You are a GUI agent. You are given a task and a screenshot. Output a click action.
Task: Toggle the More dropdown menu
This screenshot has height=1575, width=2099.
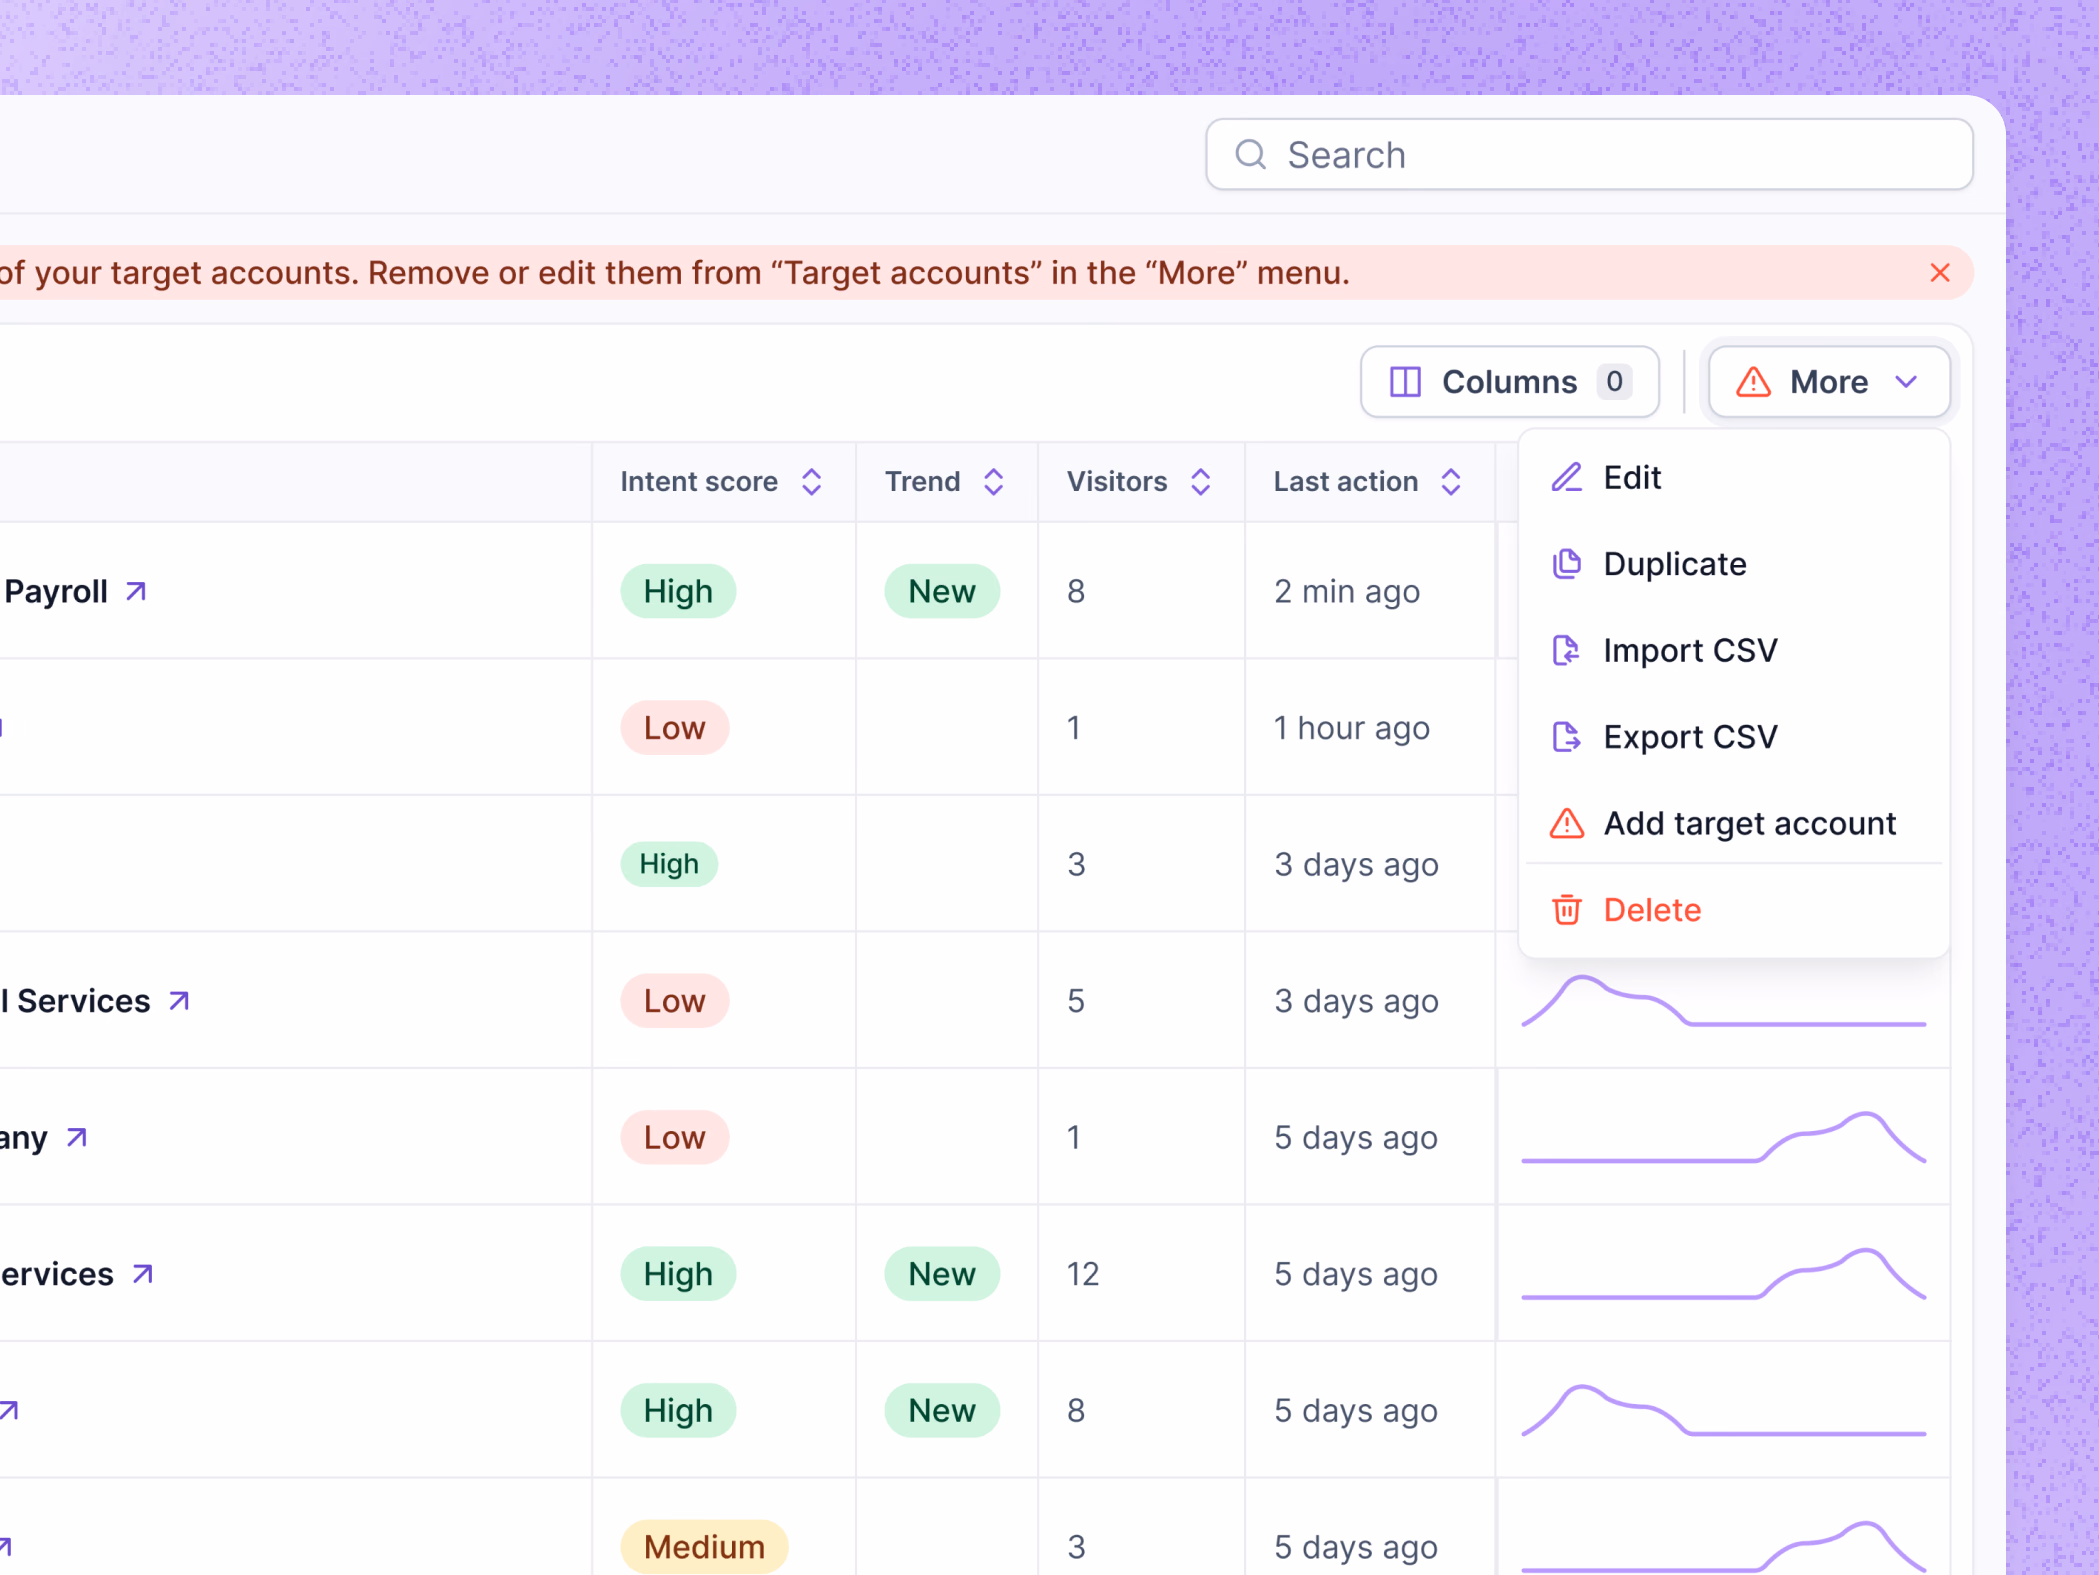1829,382
